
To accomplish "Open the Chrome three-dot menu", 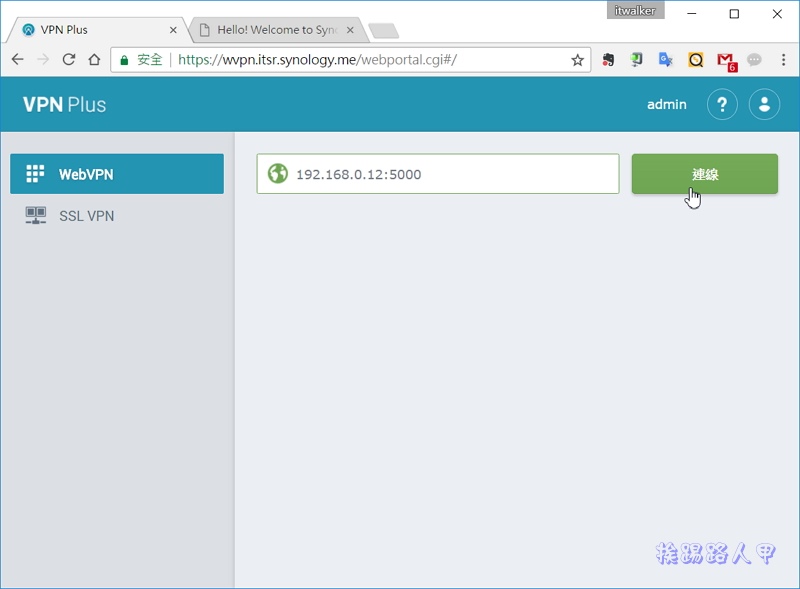I will pos(783,60).
